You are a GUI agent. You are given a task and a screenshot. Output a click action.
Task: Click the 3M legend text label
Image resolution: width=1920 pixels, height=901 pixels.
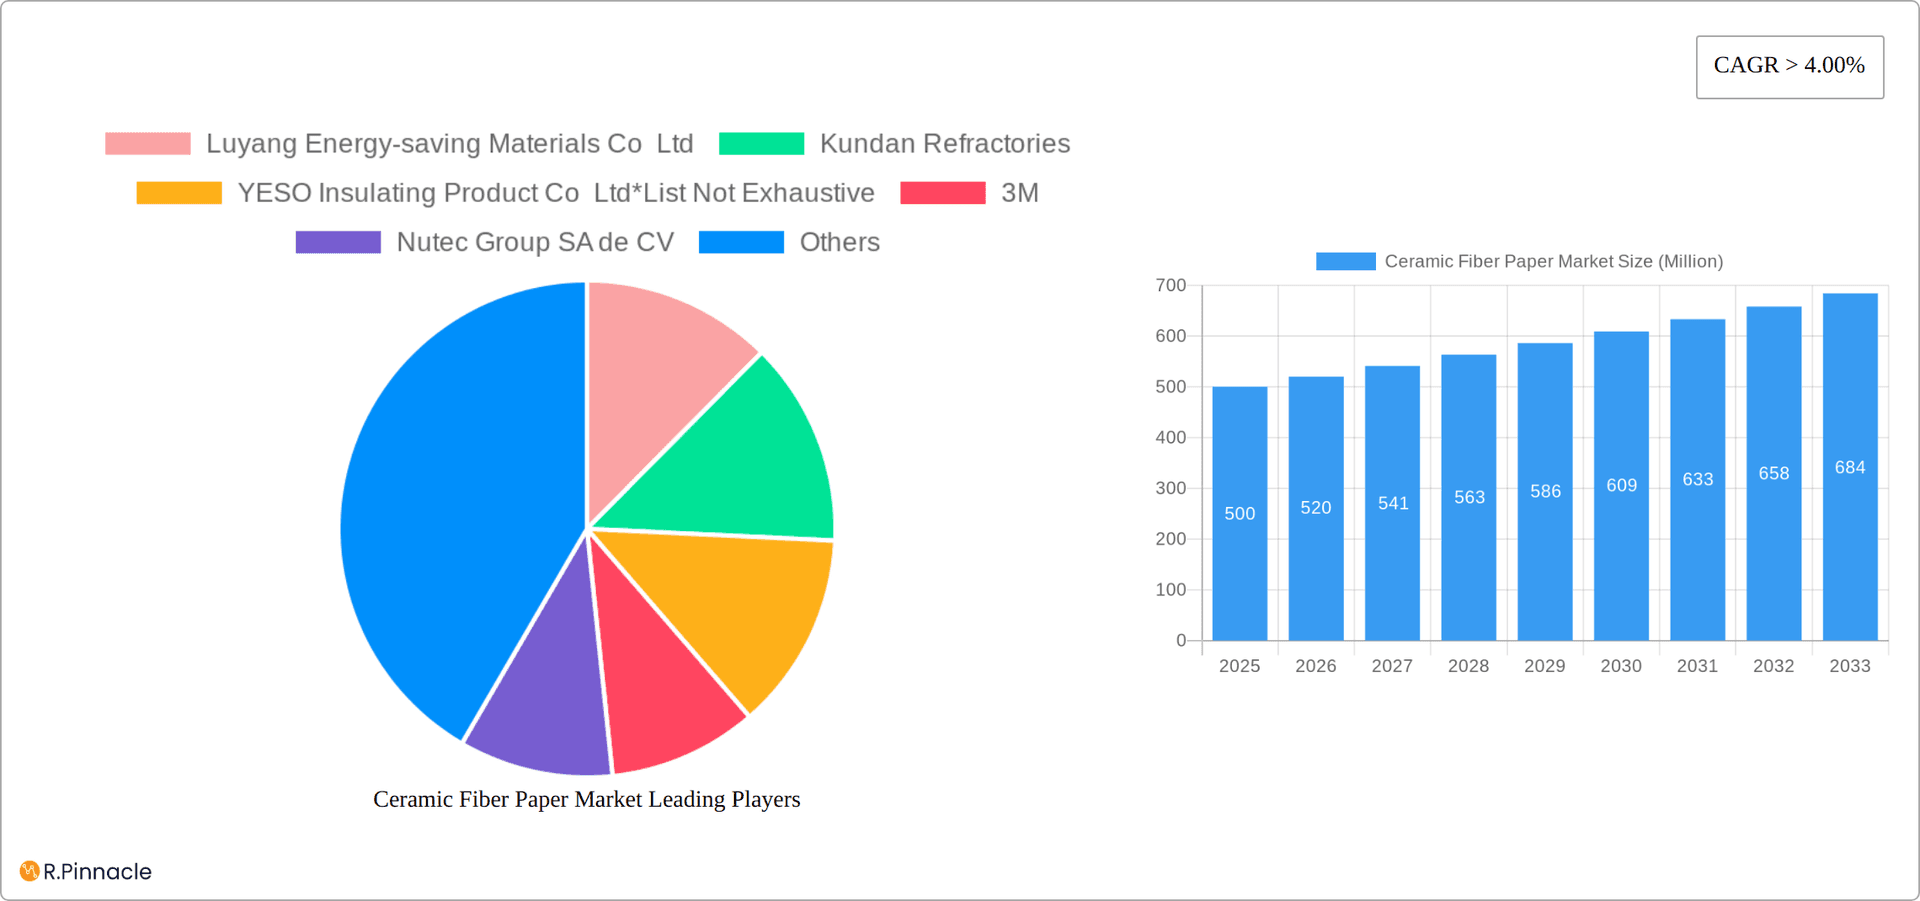1021,192
